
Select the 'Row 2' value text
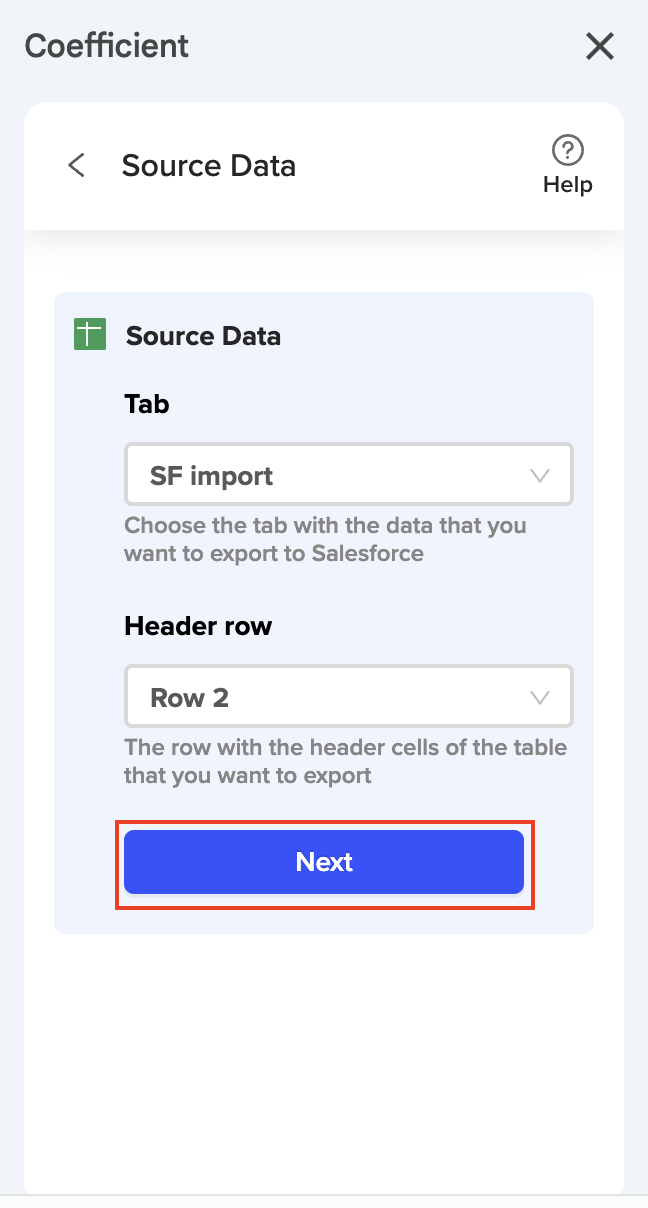189,697
